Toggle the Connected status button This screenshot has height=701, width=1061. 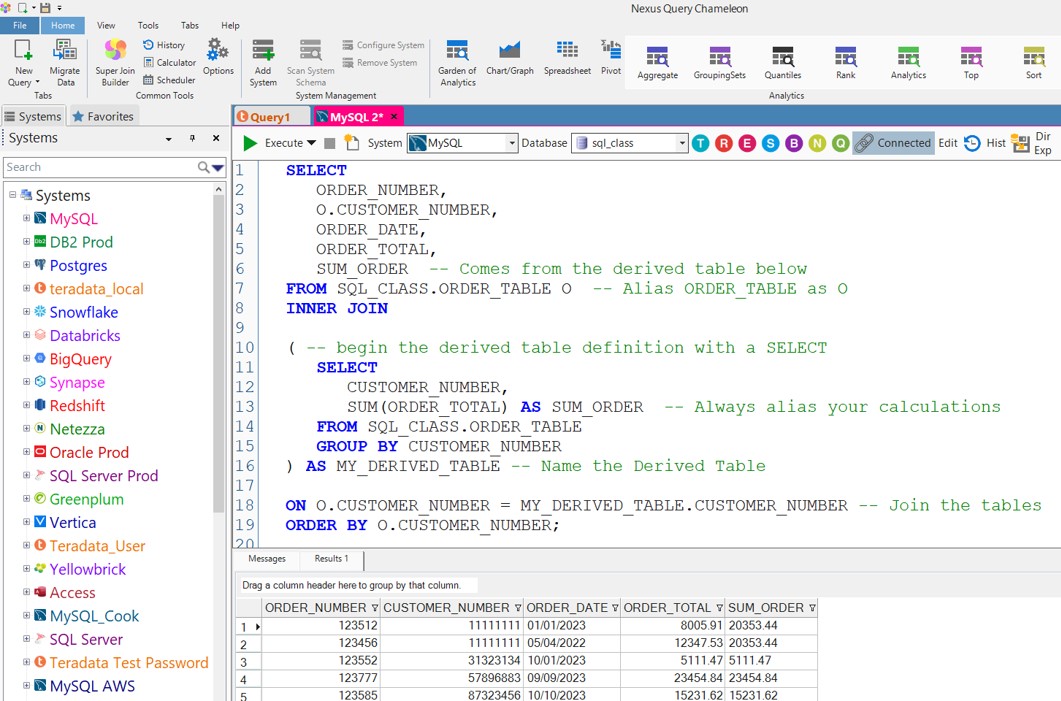pyautogui.click(x=893, y=143)
